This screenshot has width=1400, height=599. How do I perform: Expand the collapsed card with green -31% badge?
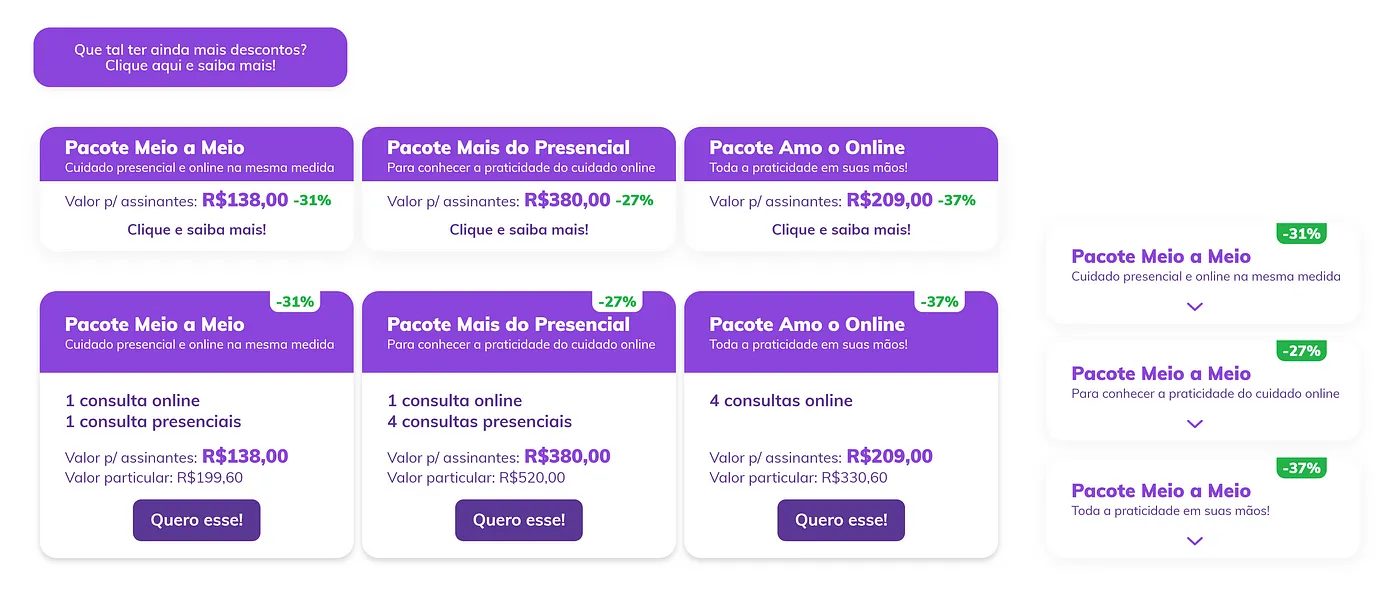tap(1194, 306)
